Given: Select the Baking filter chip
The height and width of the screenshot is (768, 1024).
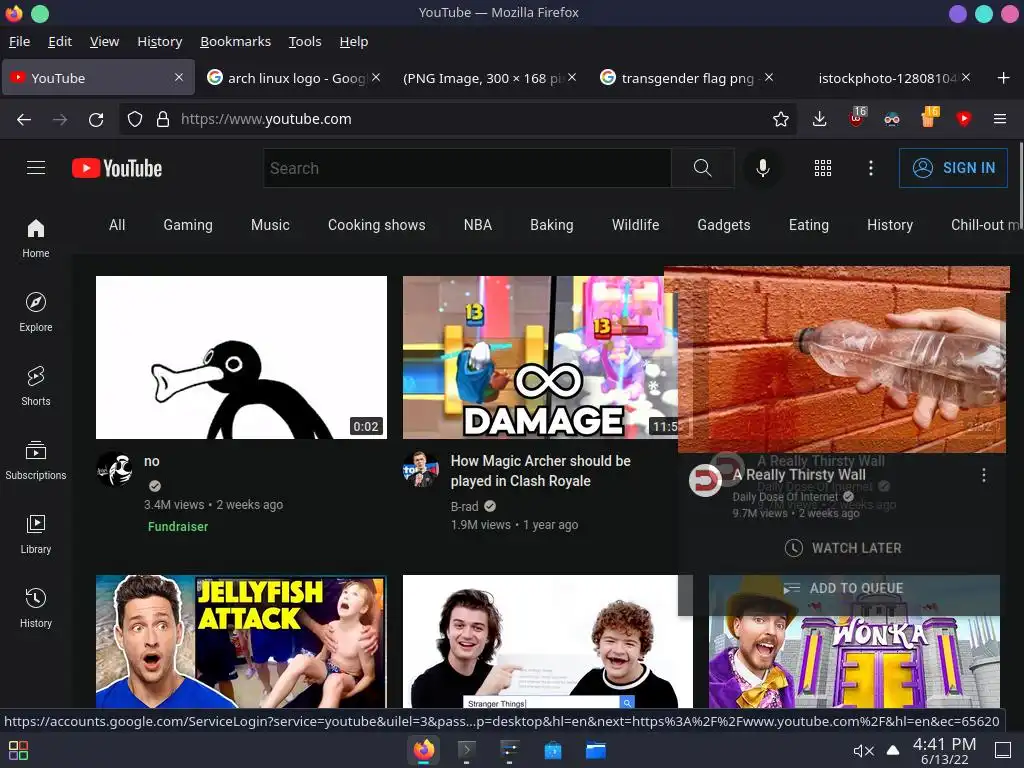Looking at the screenshot, I should 552,225.
